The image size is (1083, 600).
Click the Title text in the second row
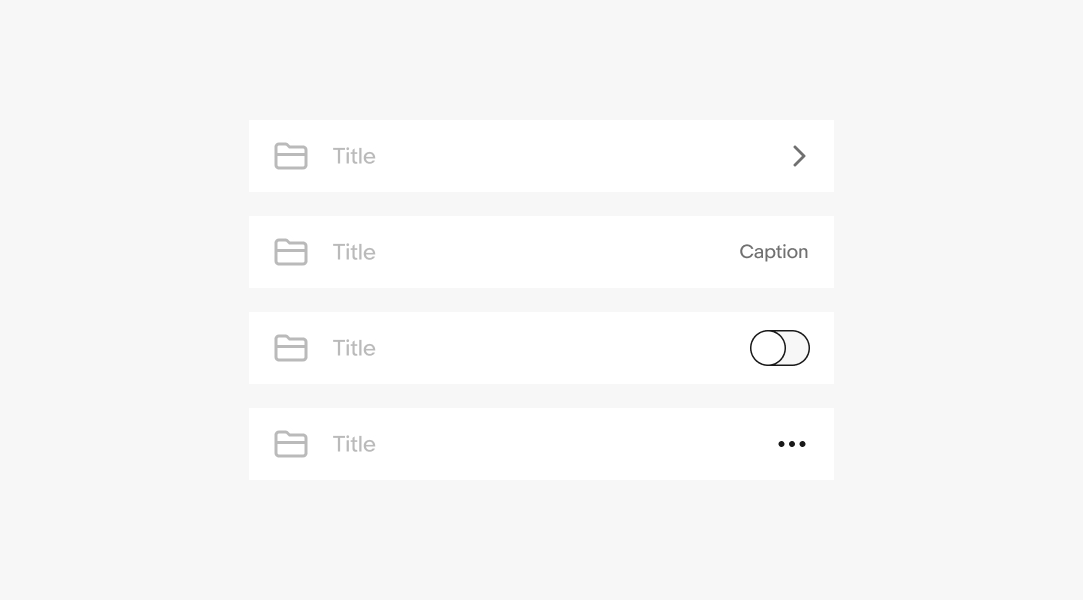tap(353, 252)
